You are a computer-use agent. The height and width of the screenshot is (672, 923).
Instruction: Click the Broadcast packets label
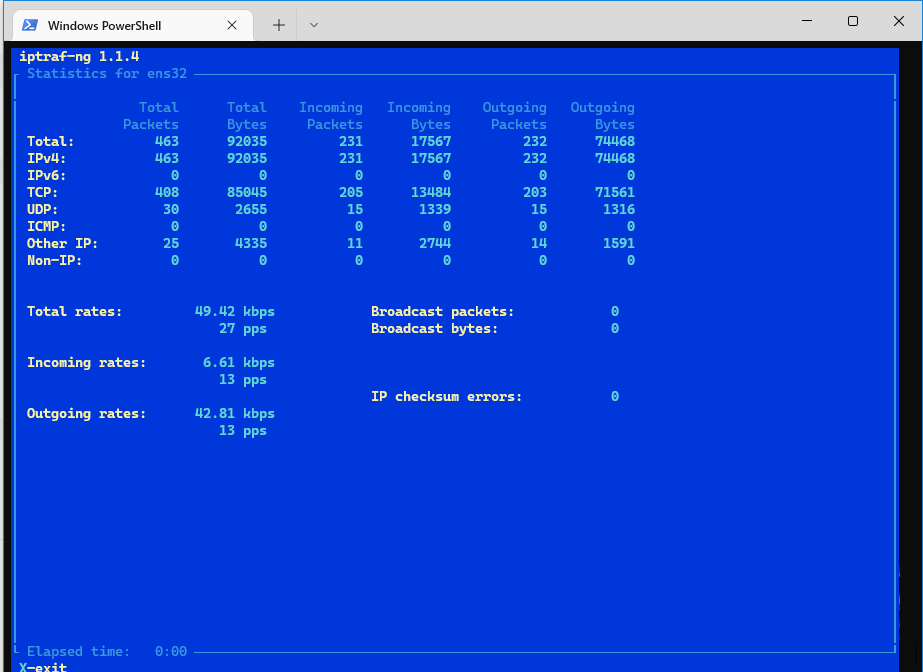(442, 311)
